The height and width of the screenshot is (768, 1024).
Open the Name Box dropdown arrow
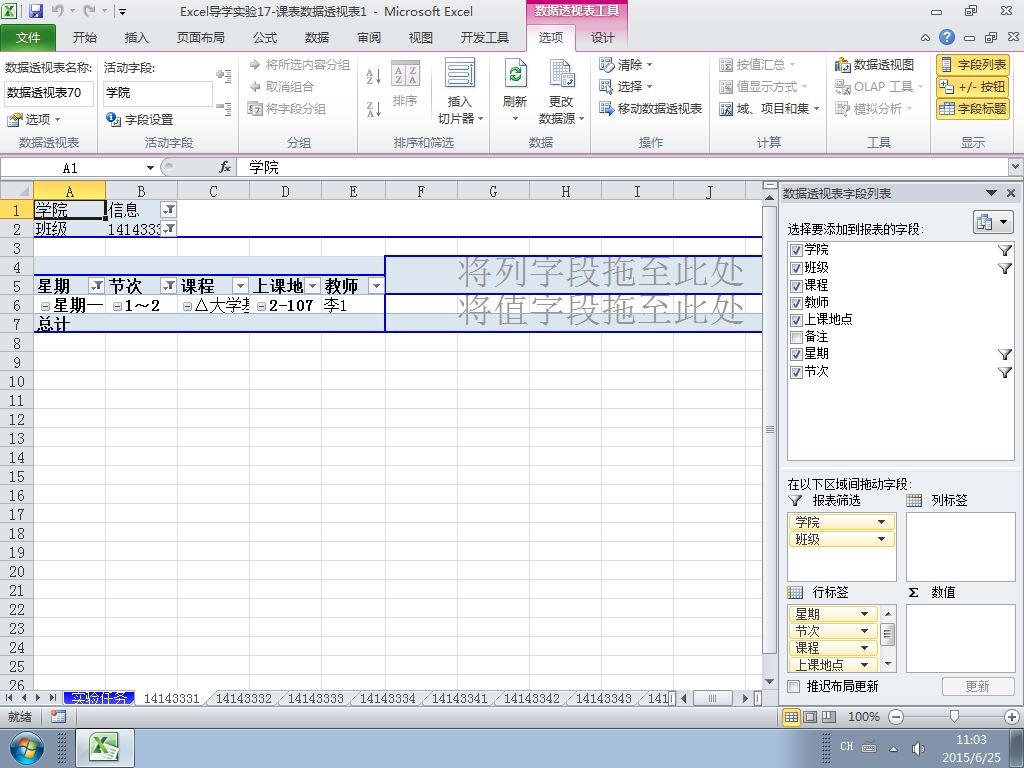(x=150, y=168)
